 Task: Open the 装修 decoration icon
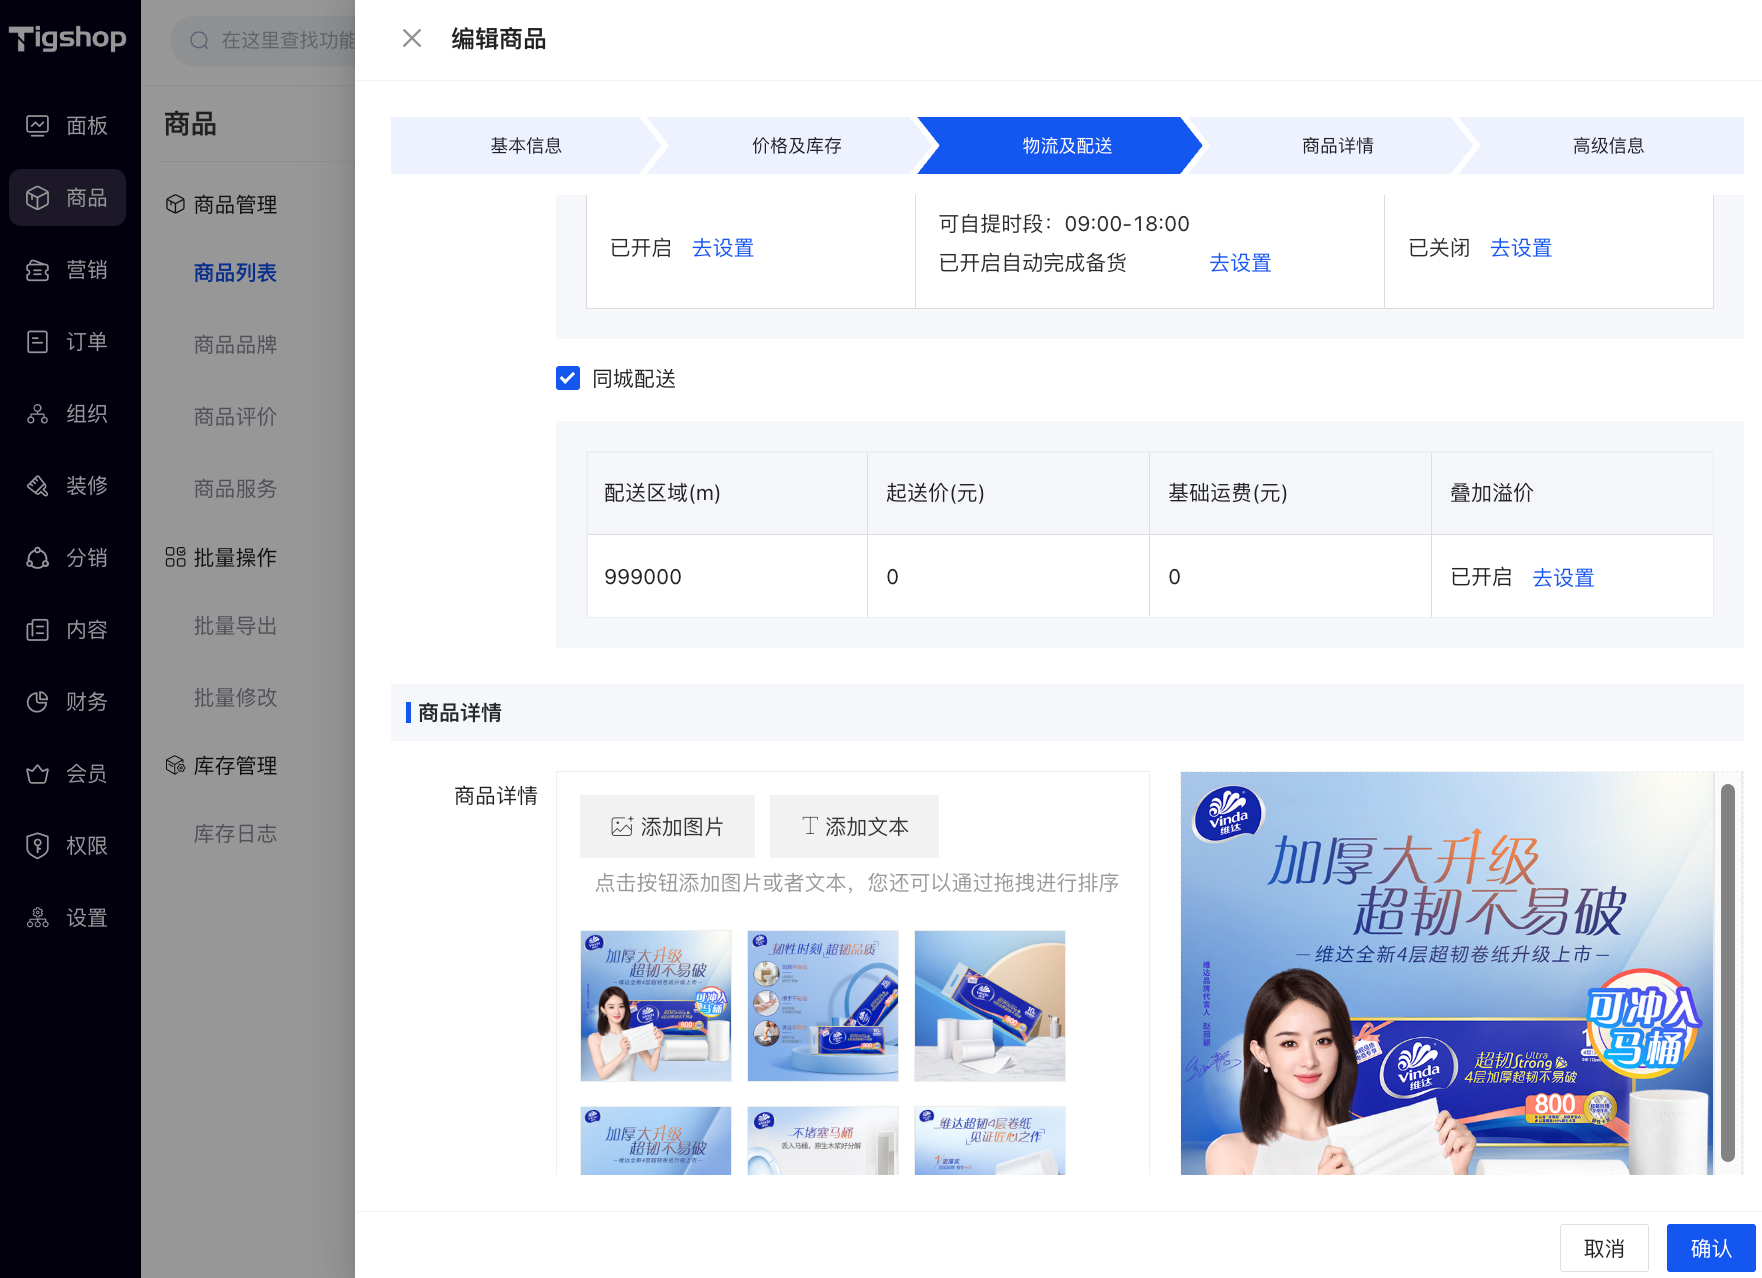(38, 486)
